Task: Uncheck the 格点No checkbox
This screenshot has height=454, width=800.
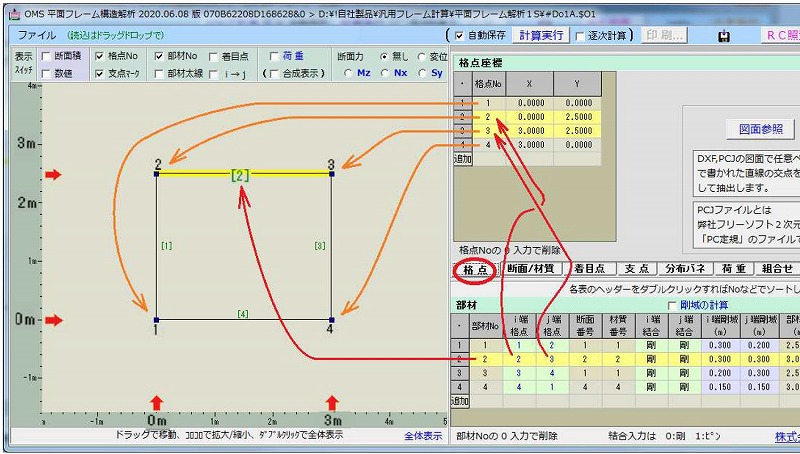Action: [x=100, y=56]
